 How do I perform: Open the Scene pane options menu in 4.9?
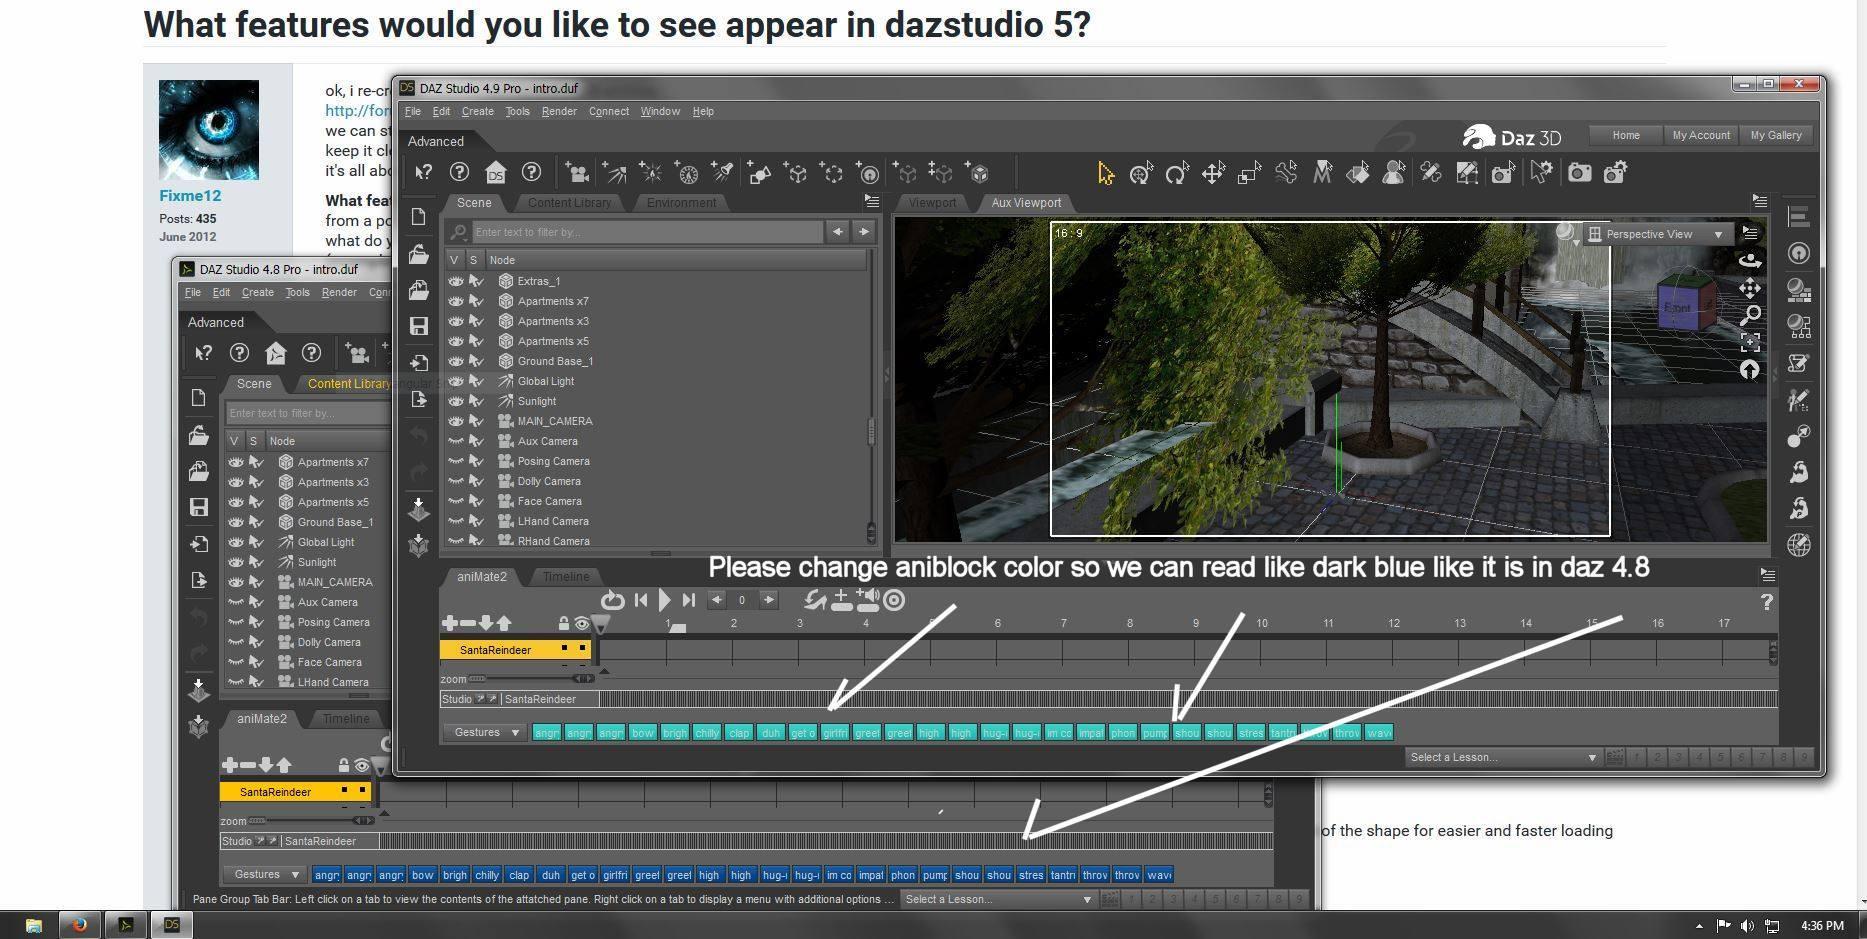(x=872, y=202)
